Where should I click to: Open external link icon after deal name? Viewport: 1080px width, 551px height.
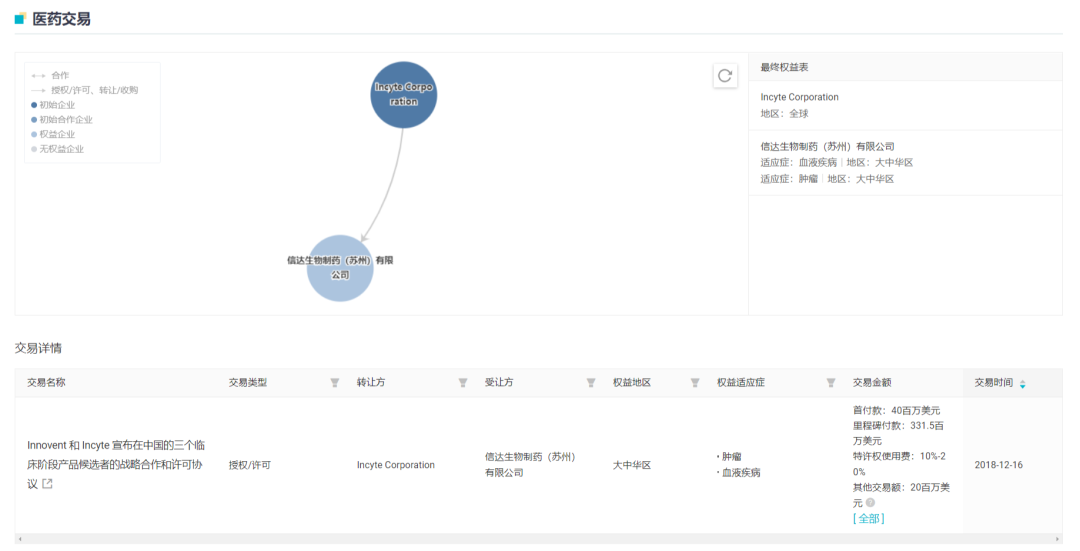pos(47,484)
